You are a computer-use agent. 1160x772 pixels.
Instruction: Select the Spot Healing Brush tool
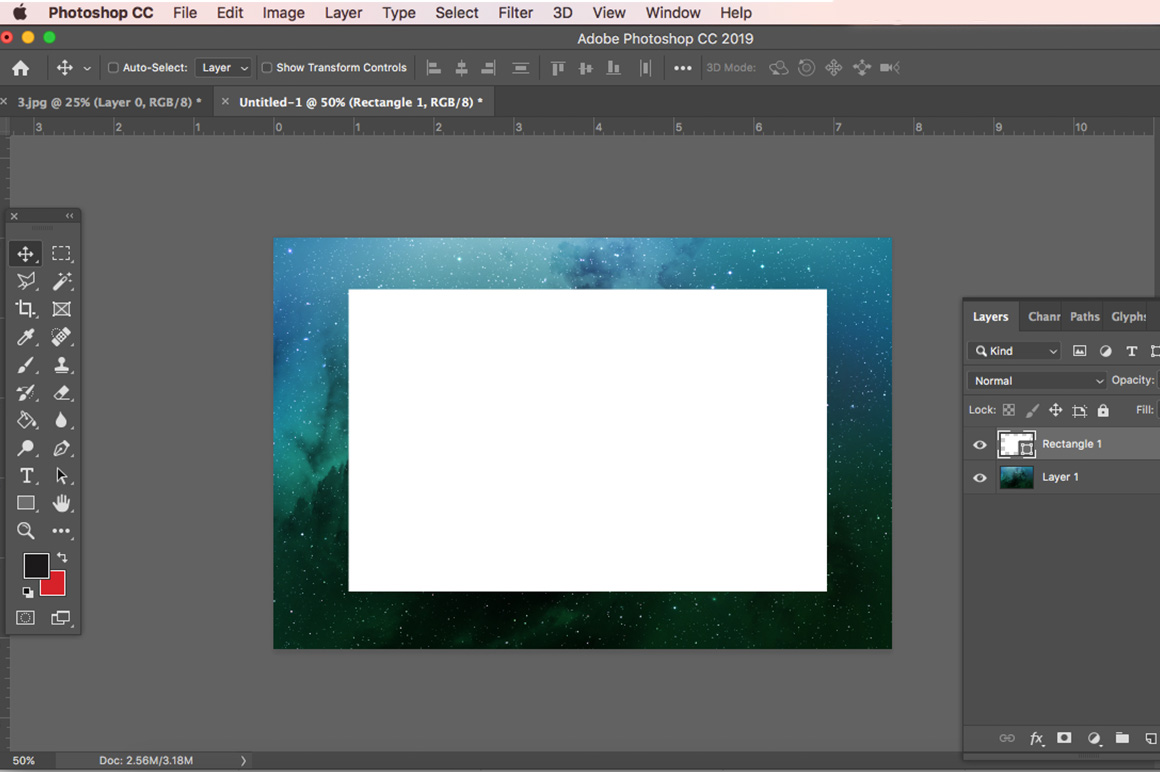click(61, 337)
